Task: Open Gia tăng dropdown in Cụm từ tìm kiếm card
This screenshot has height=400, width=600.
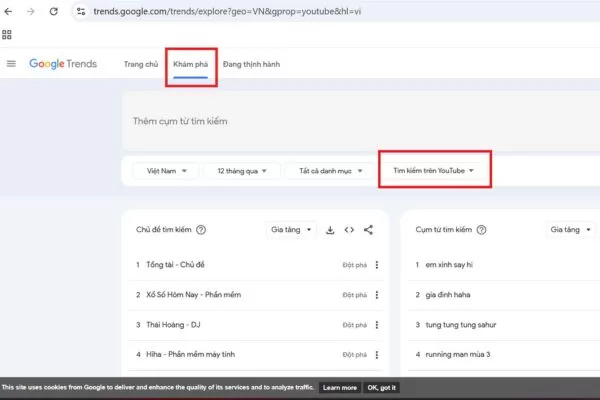Action: (x=571, y=230)
